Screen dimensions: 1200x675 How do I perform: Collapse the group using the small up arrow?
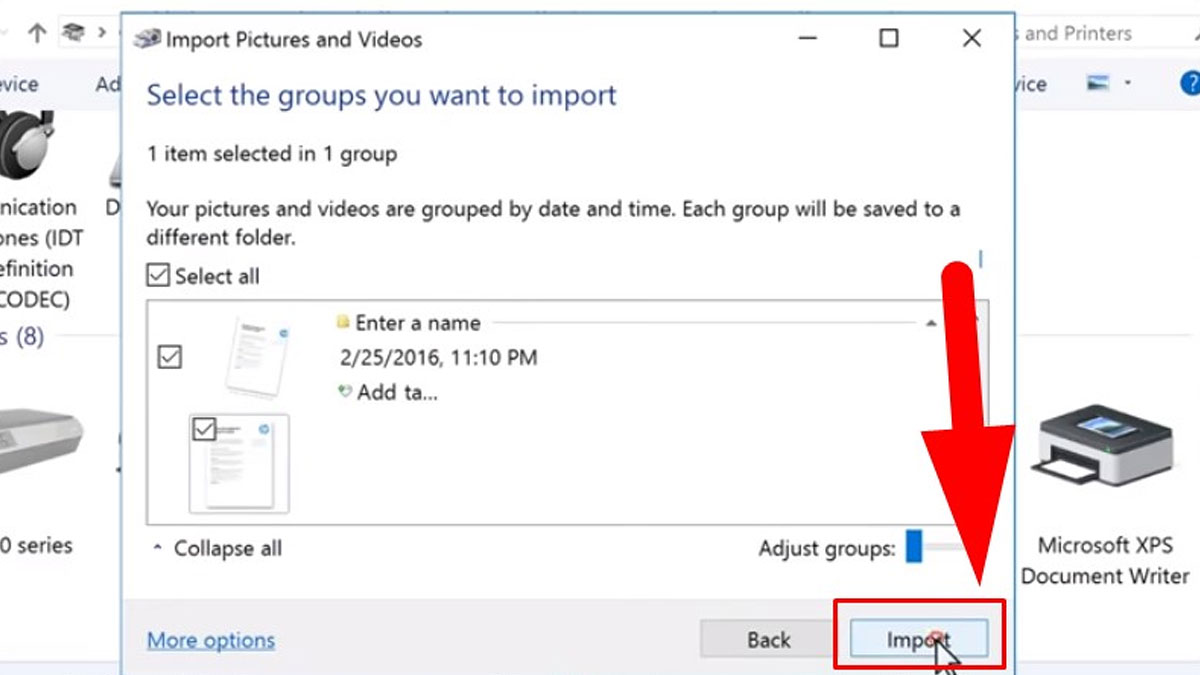click(x=931, y=323)
